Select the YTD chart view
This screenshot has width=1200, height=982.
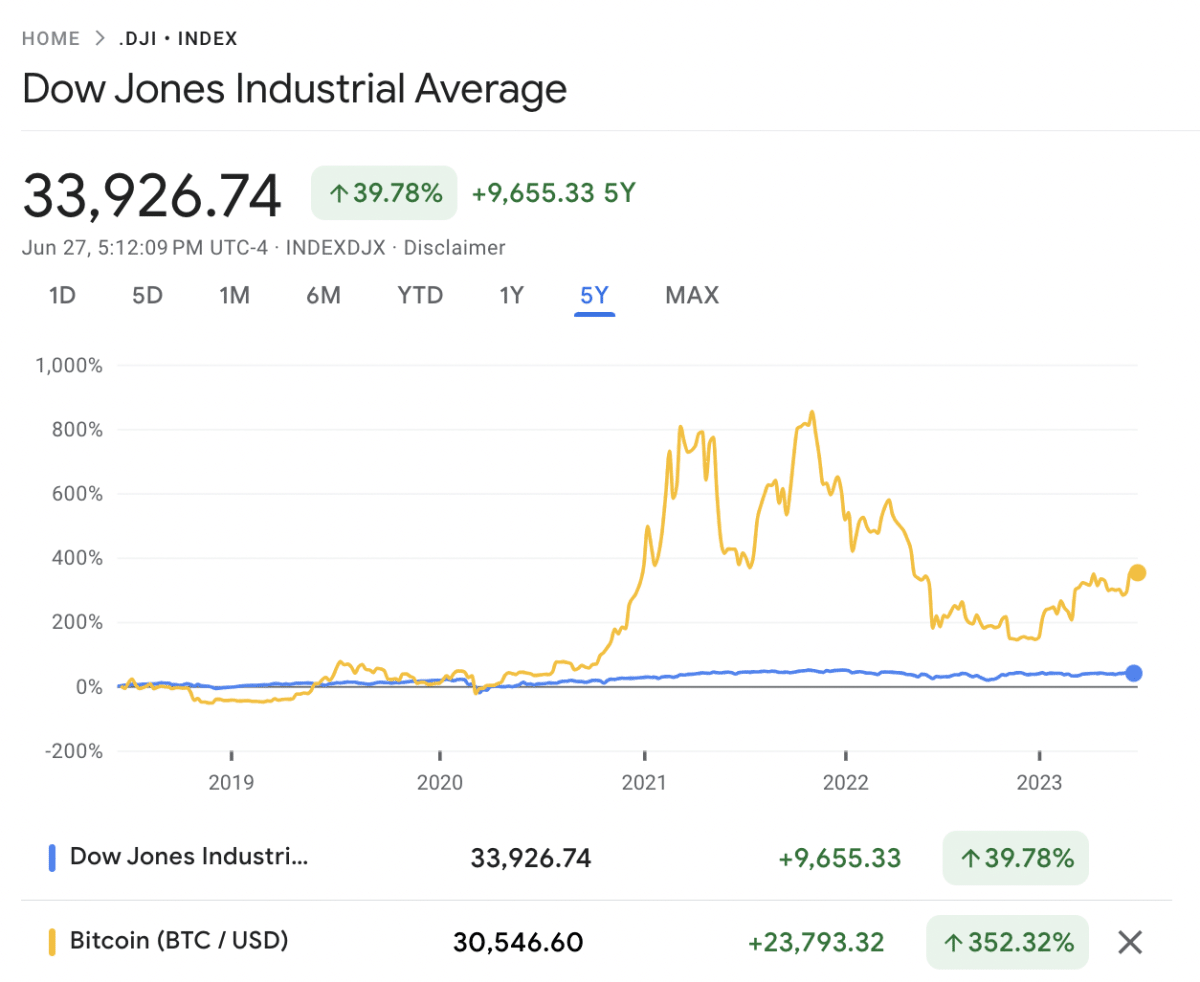tap(419, 295)
